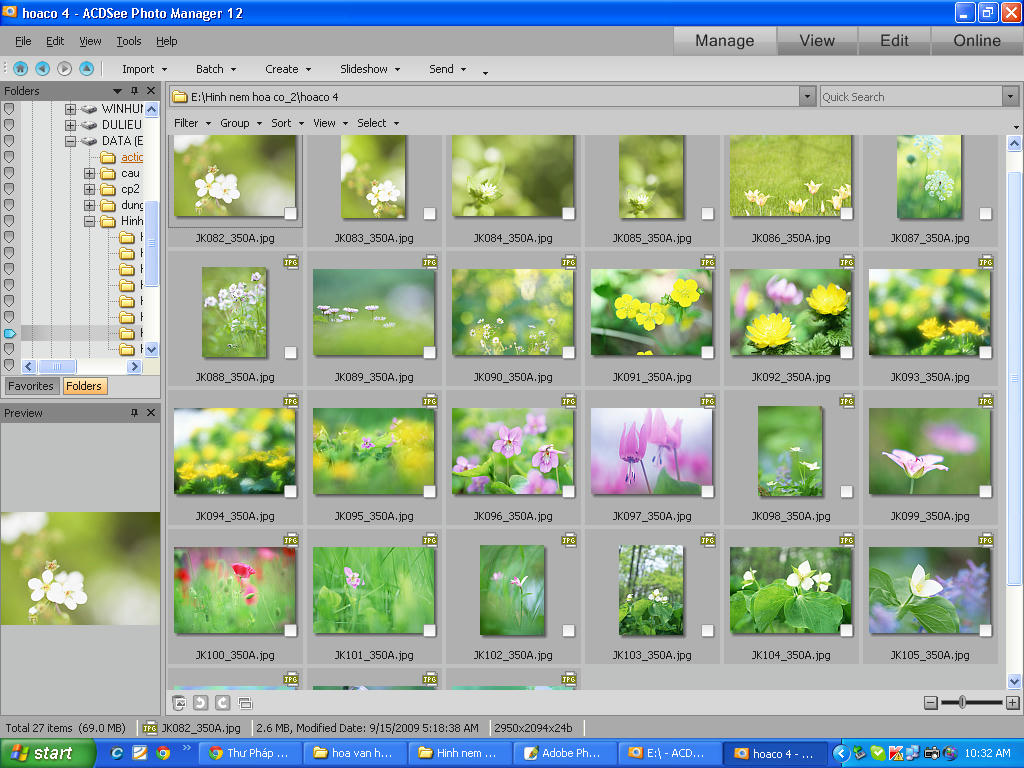Switch to the View mode tab
This screenshot has width=1024, height=768.
(817, 40)
